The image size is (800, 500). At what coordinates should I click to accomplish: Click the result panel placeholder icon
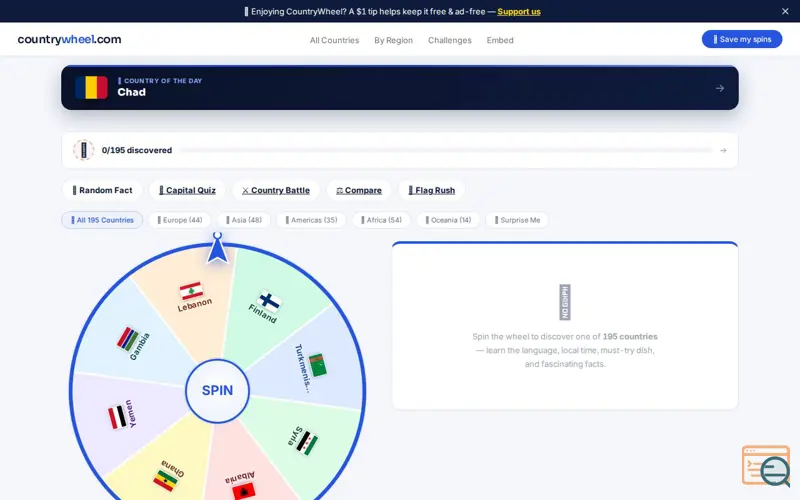click(565, 302)
